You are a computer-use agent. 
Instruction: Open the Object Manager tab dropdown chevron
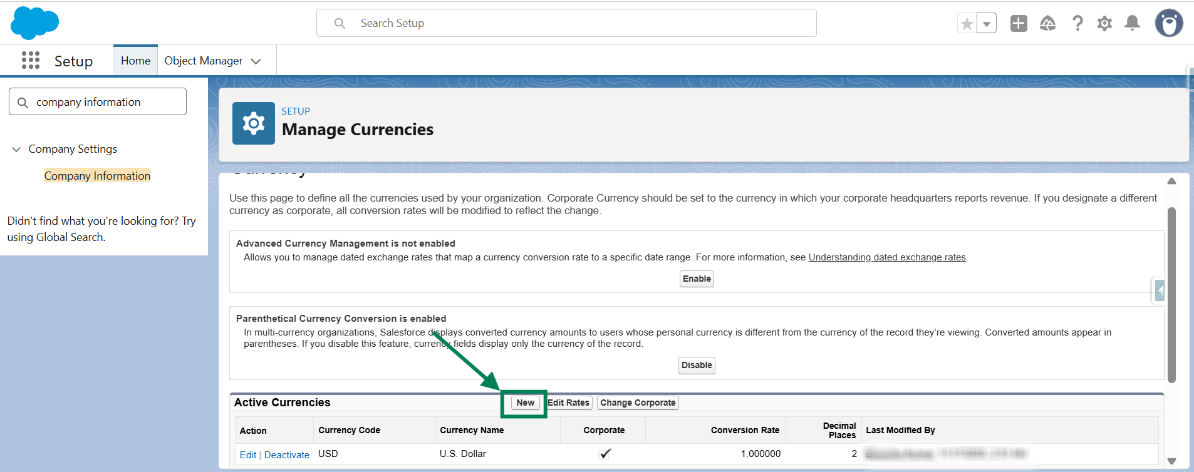256,61
